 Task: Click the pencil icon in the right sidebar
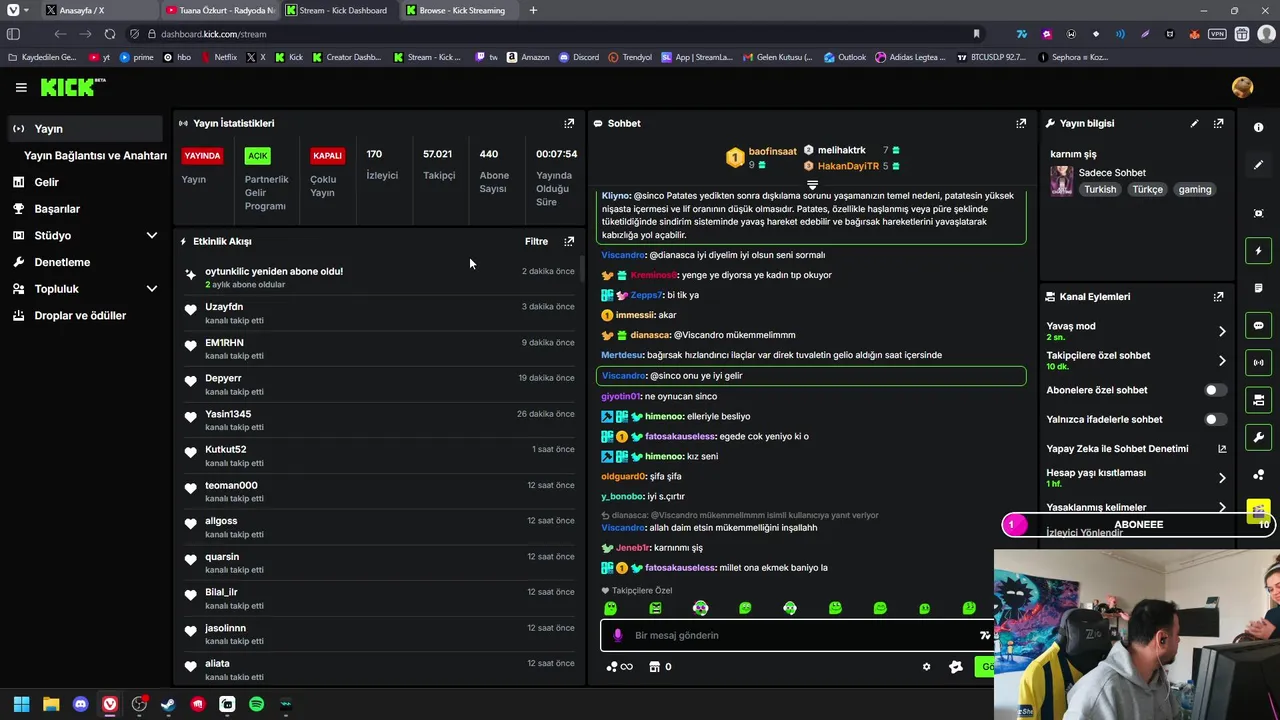tap(1258, 165)
